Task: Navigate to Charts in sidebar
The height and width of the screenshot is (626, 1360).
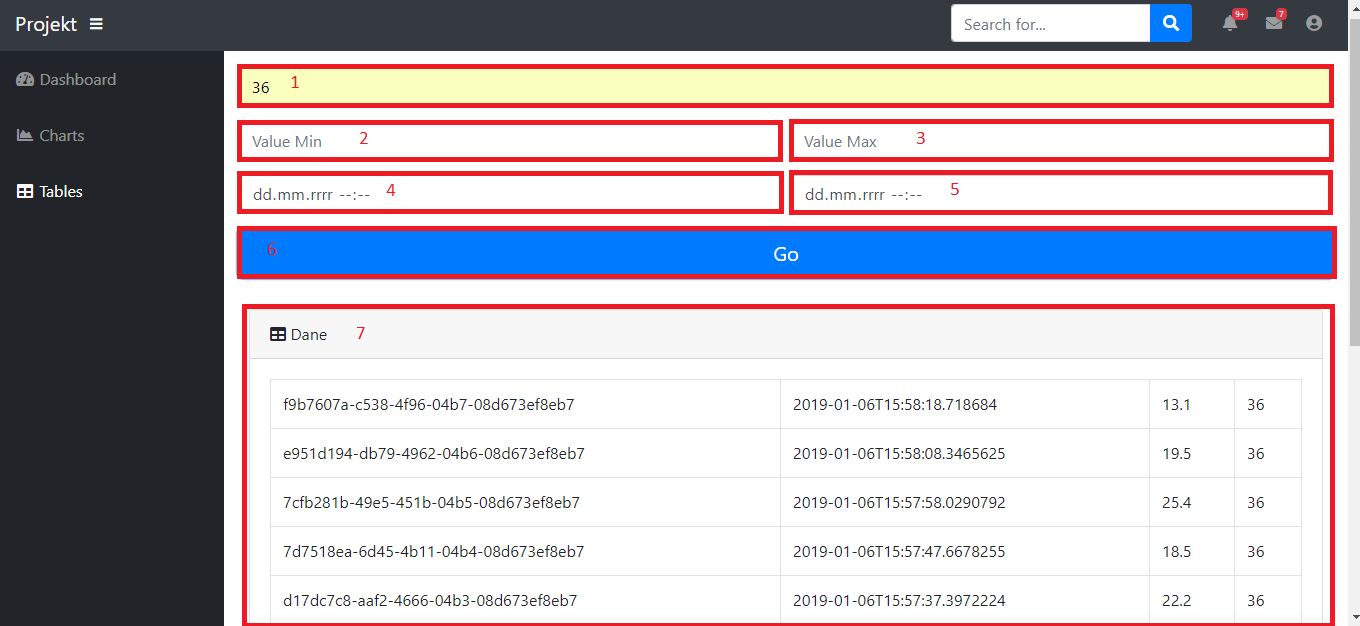Action: (x=62, y=136)
